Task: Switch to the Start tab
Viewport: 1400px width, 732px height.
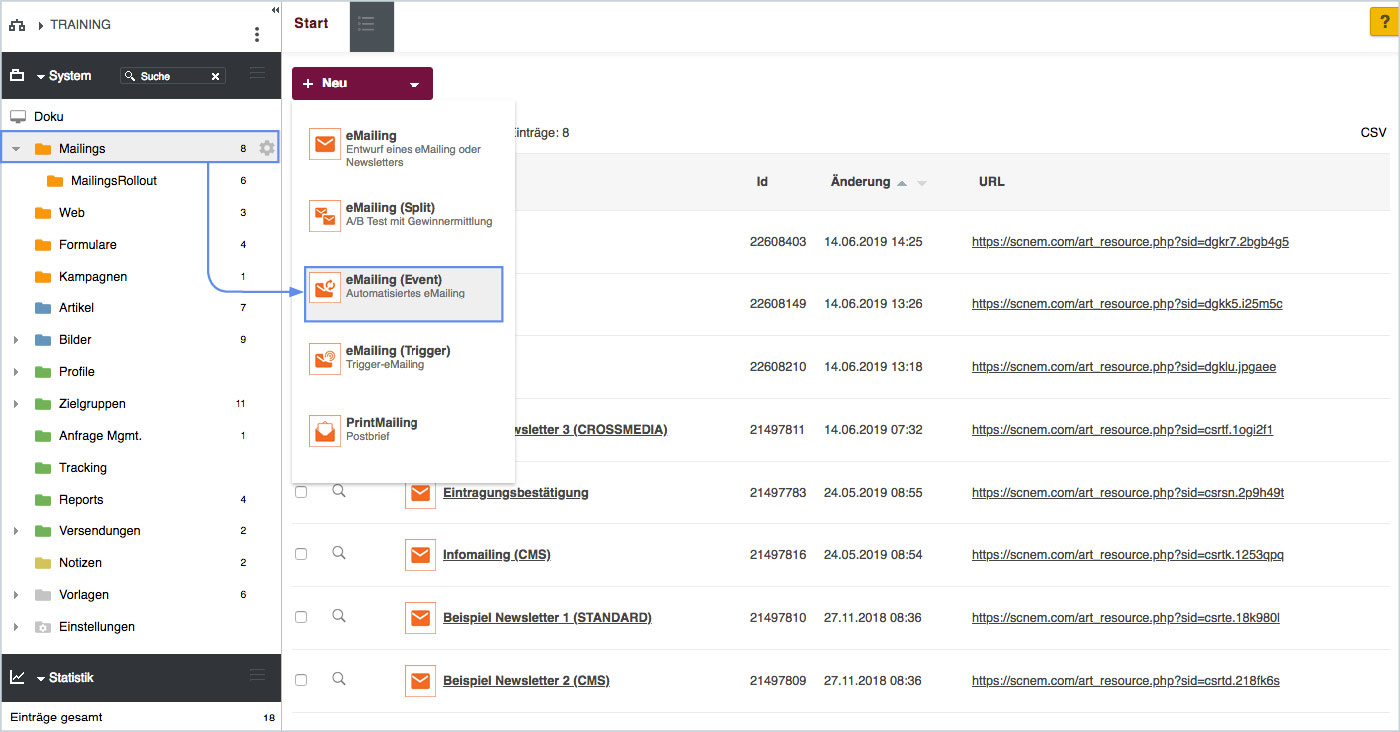Action: (311, 24)
